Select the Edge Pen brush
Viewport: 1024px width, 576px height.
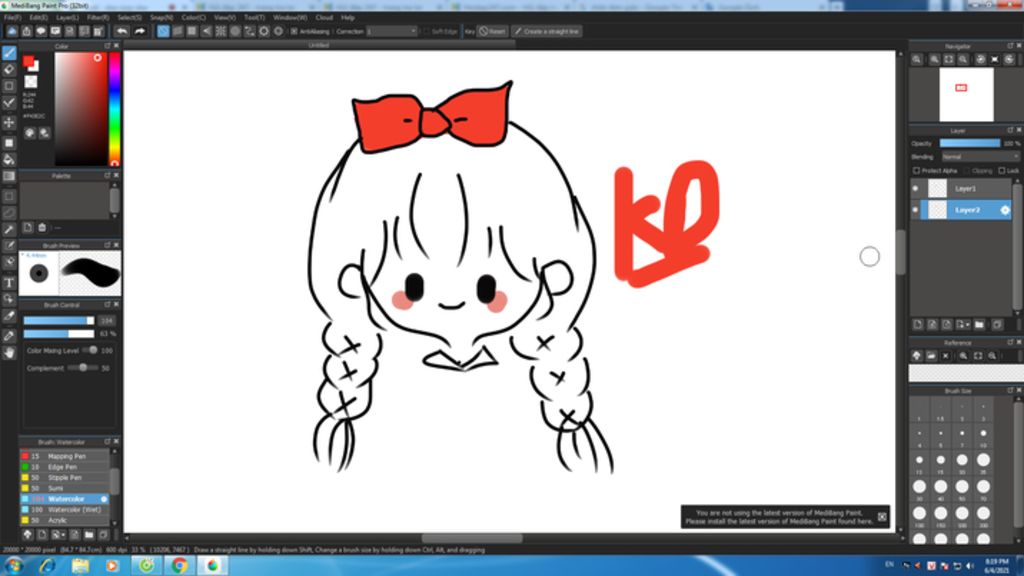click(64, 467)
